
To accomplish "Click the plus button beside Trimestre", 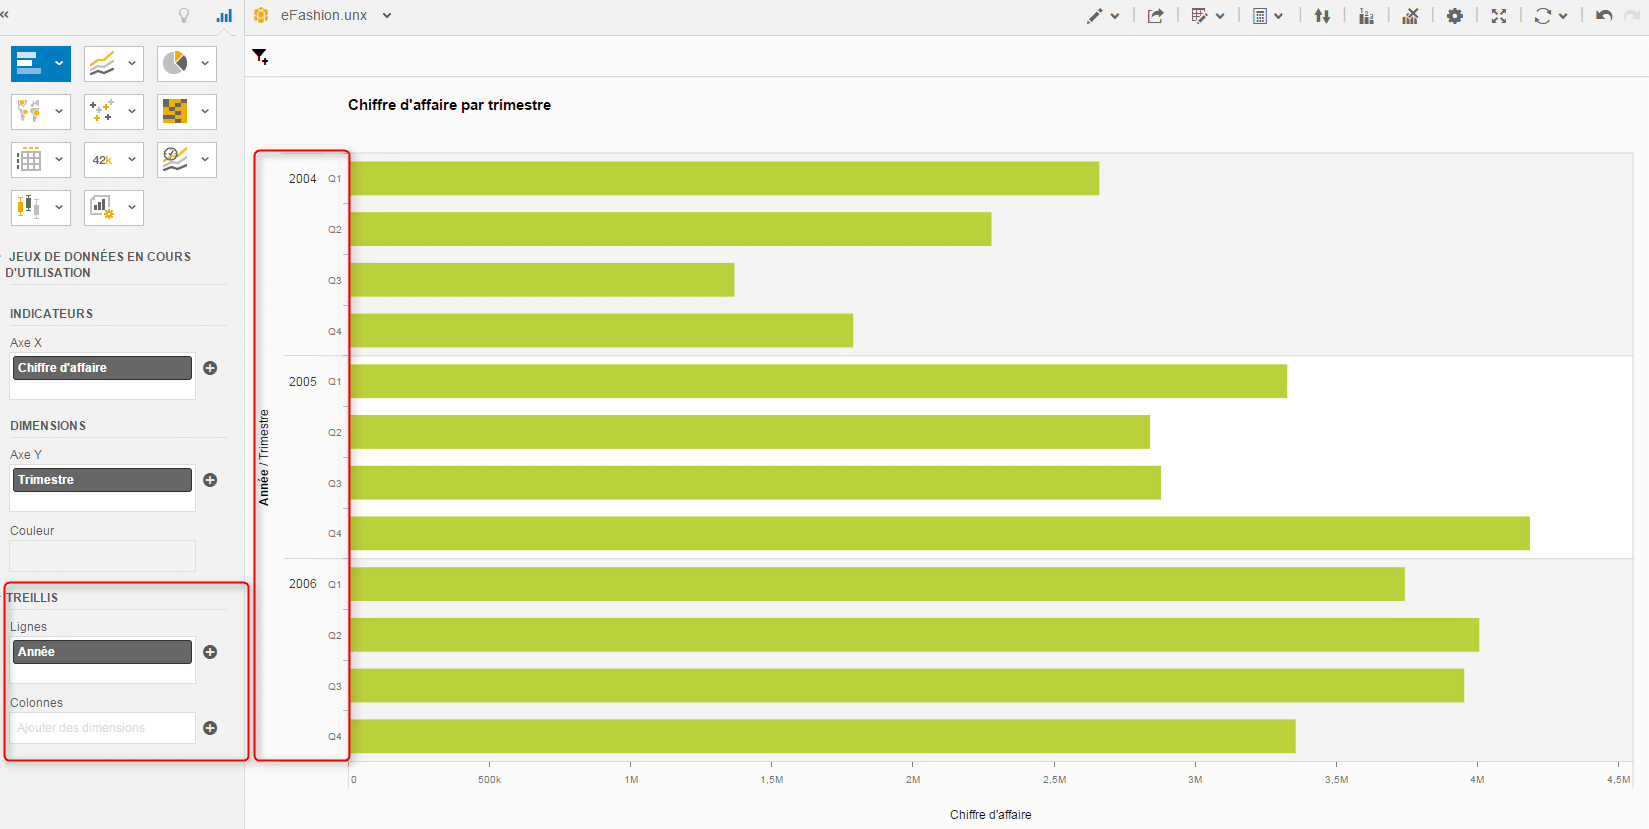I will tap(210, 480).
